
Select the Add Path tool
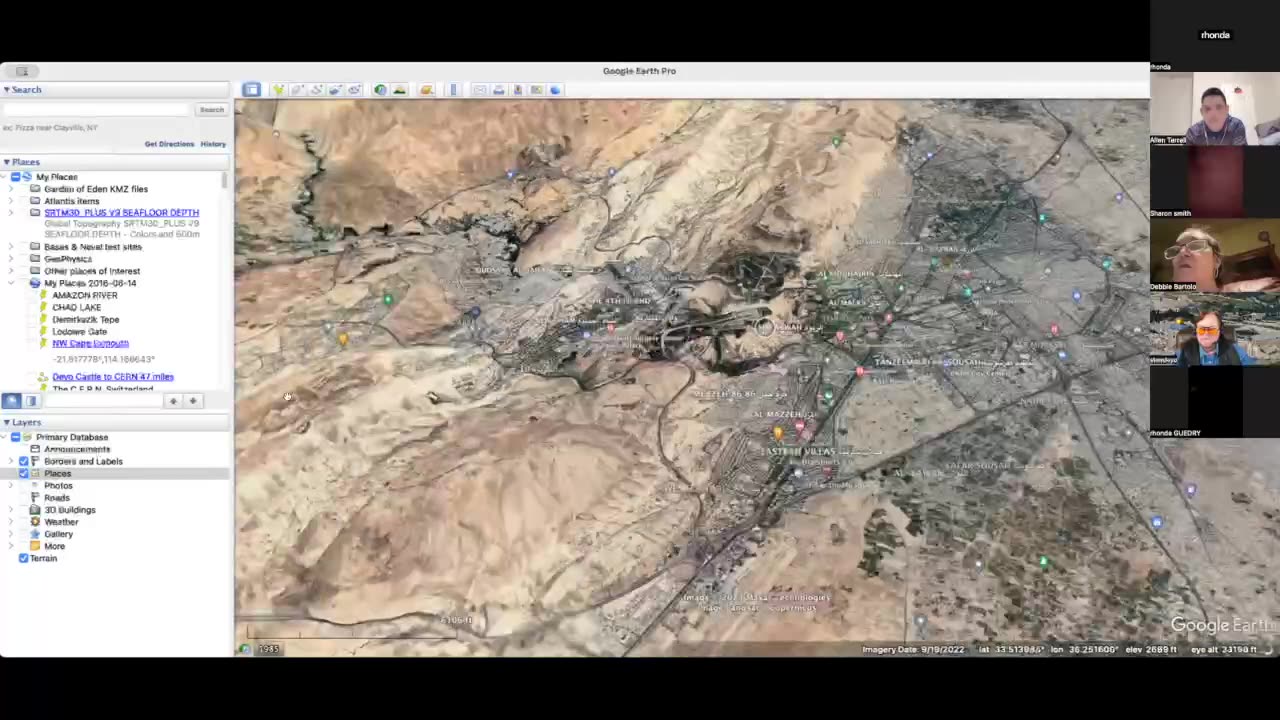316,90
